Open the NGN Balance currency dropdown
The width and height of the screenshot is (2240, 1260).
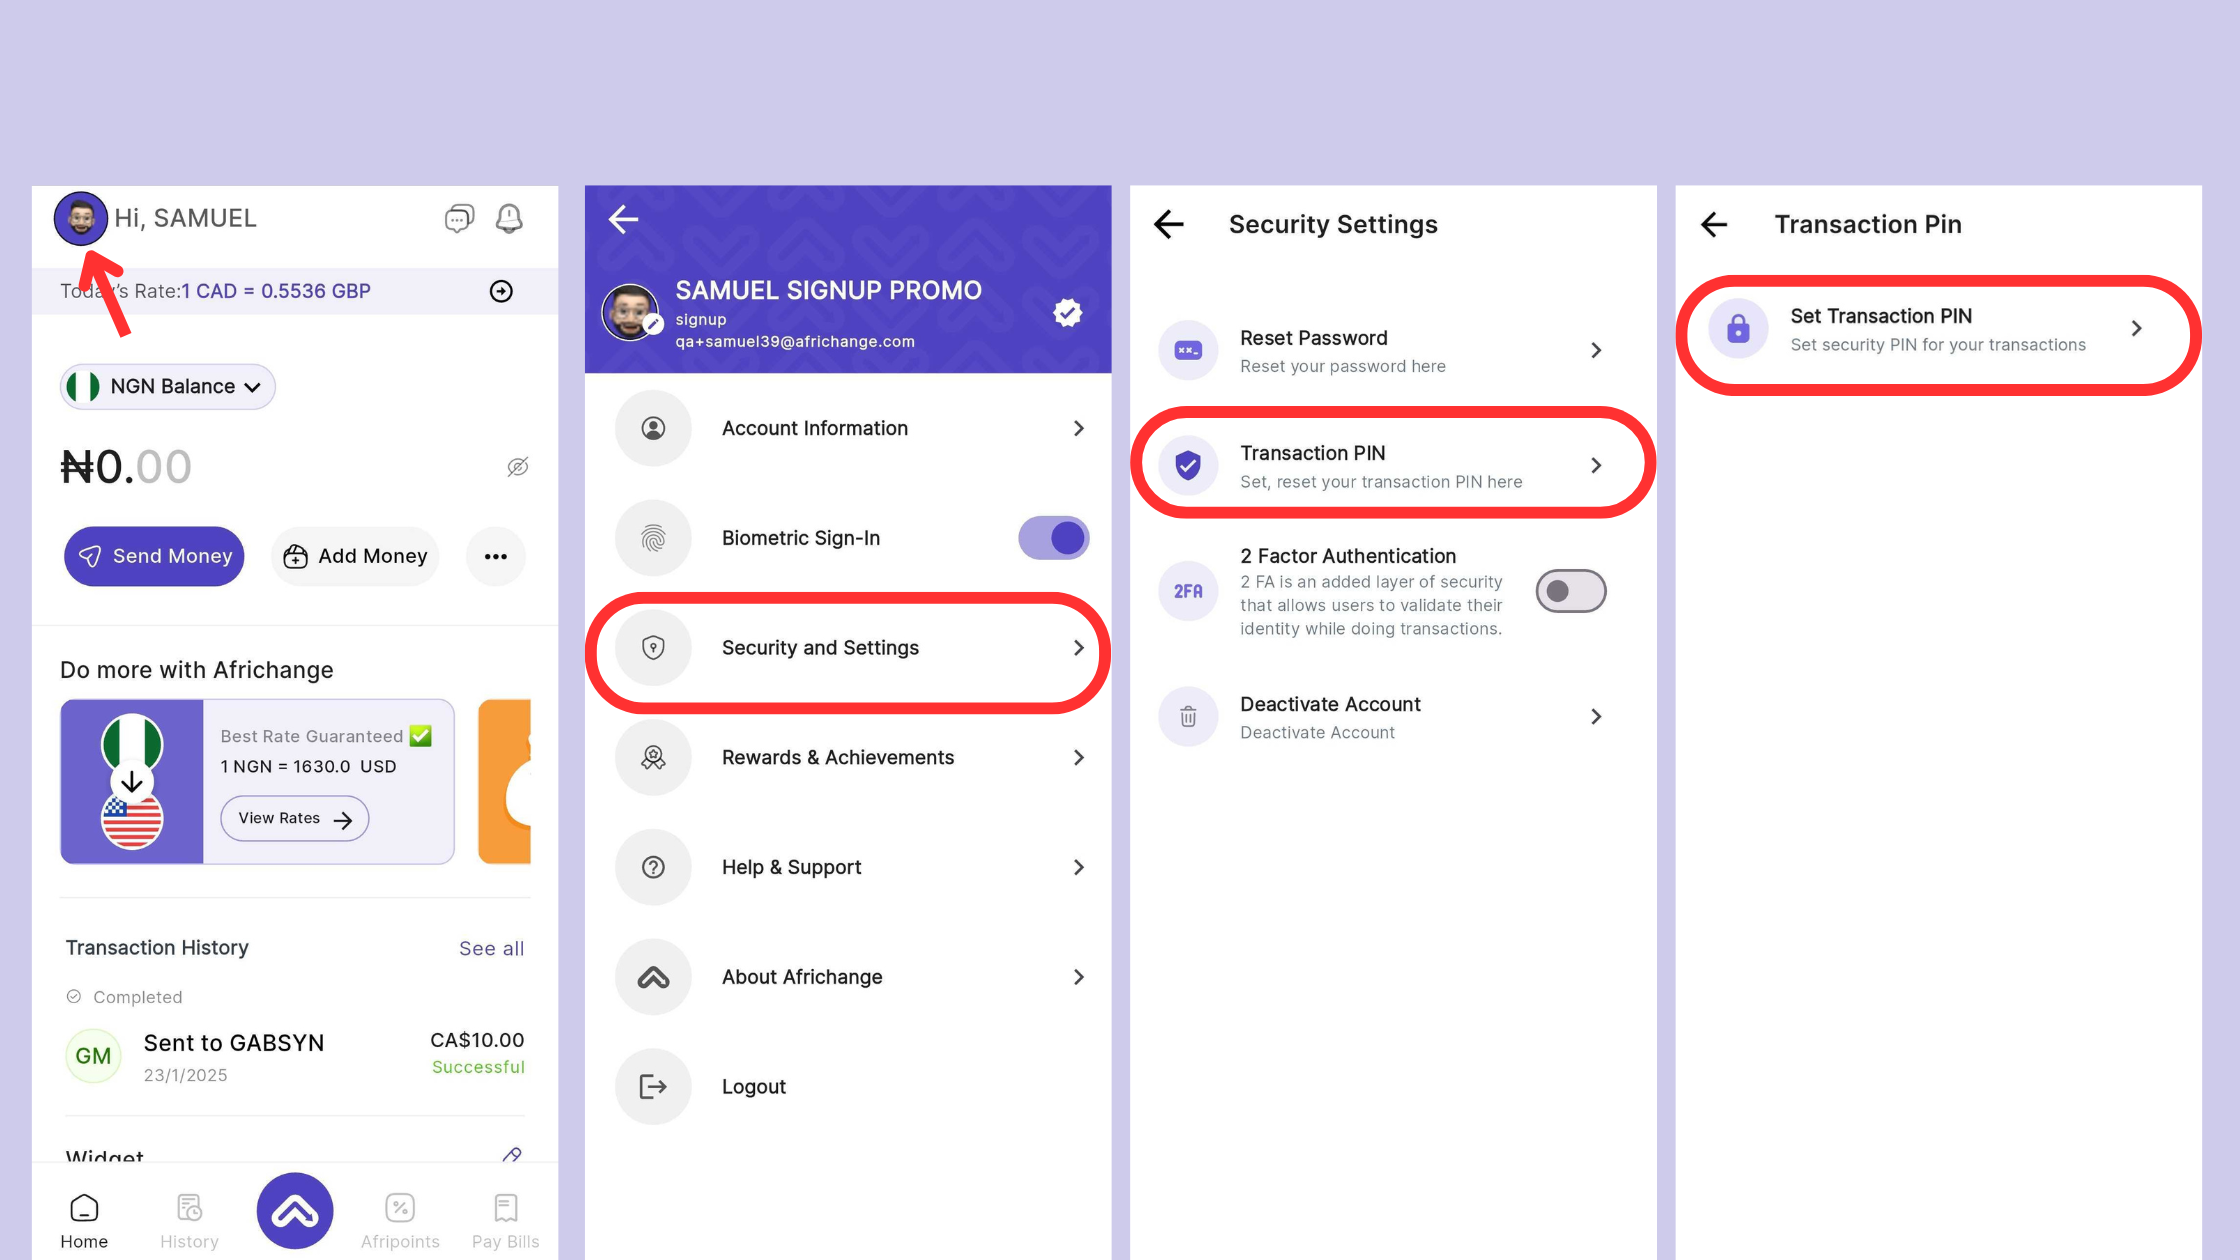pos(168,387)
